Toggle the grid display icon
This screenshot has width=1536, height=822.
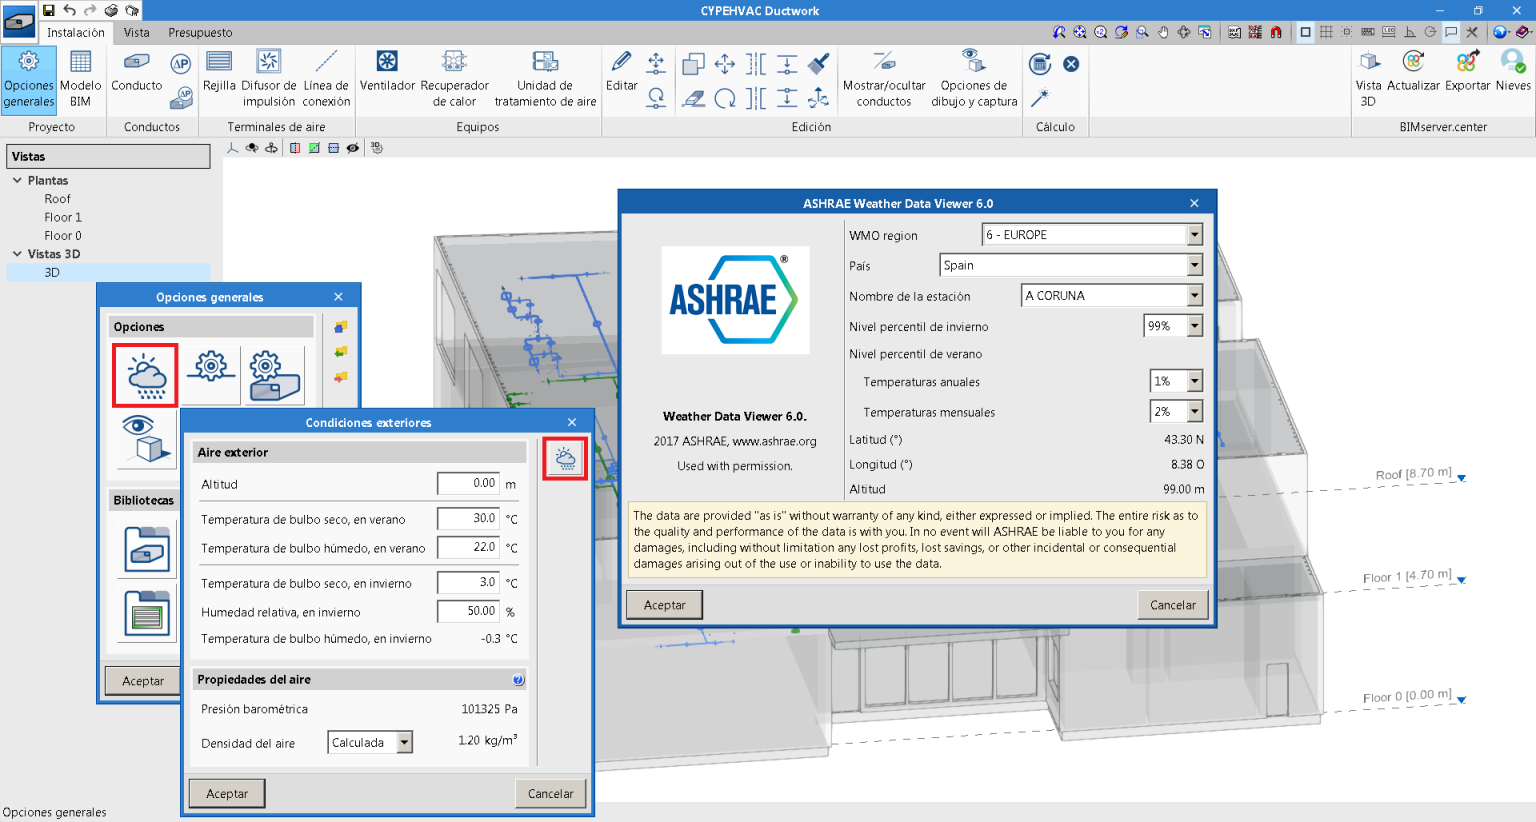point(1326,32)
